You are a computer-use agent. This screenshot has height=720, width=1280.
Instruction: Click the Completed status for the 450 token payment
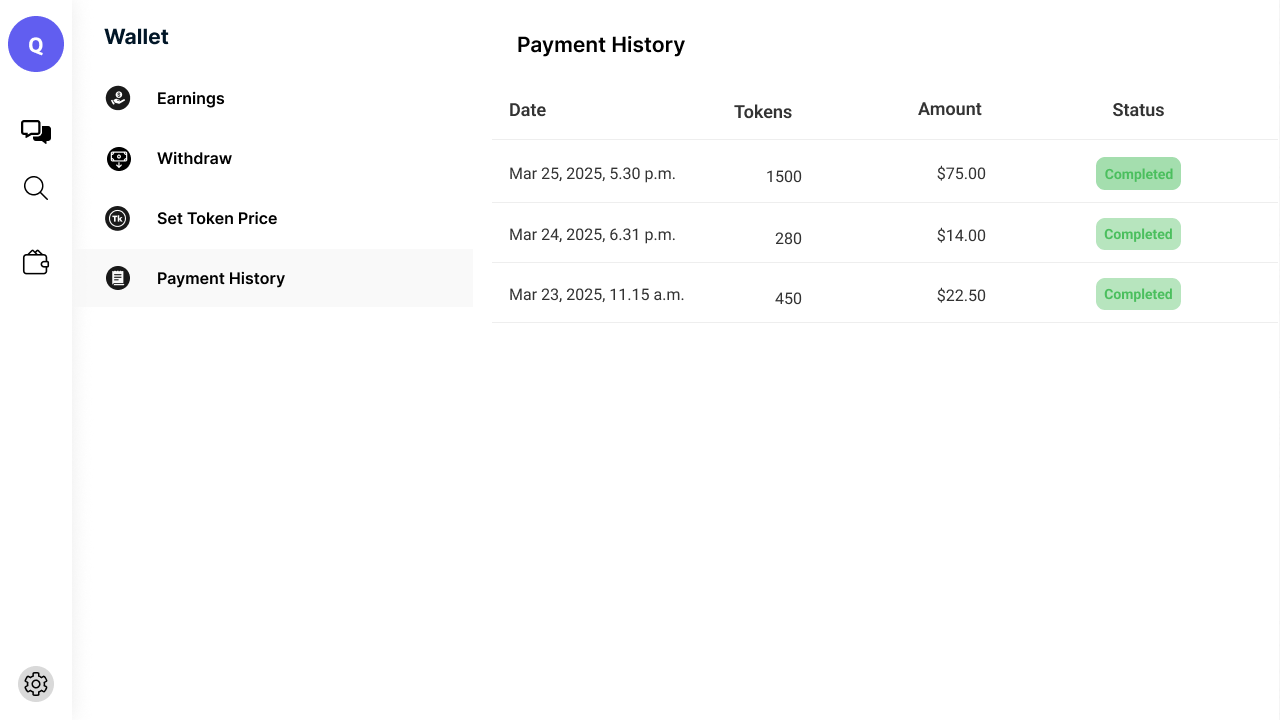tap(1138, 293)
